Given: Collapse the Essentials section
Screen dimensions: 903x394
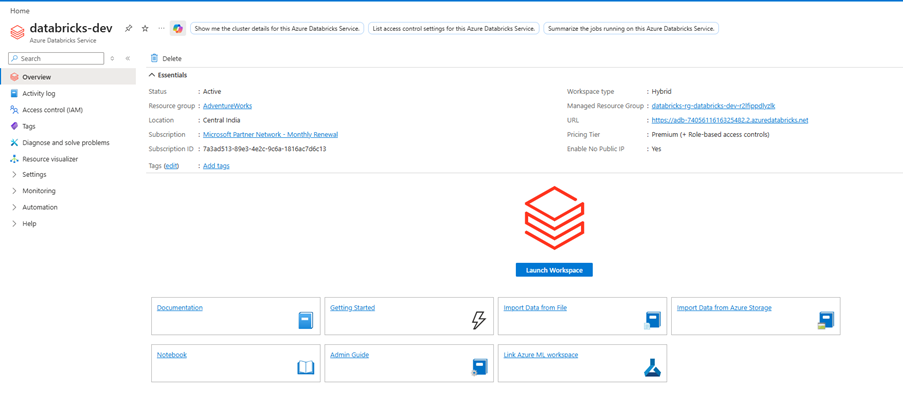Looking at the screenshot, I should 152,75.
